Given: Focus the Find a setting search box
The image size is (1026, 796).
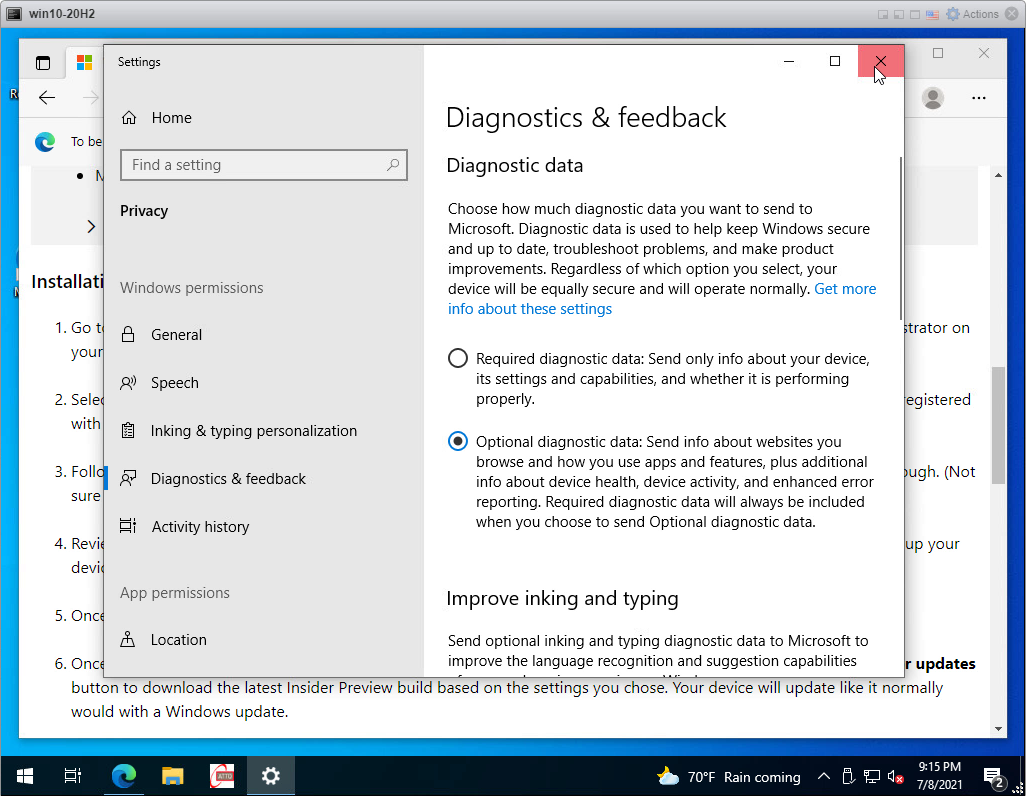Looking at the screenshot, I should (264, 165).
